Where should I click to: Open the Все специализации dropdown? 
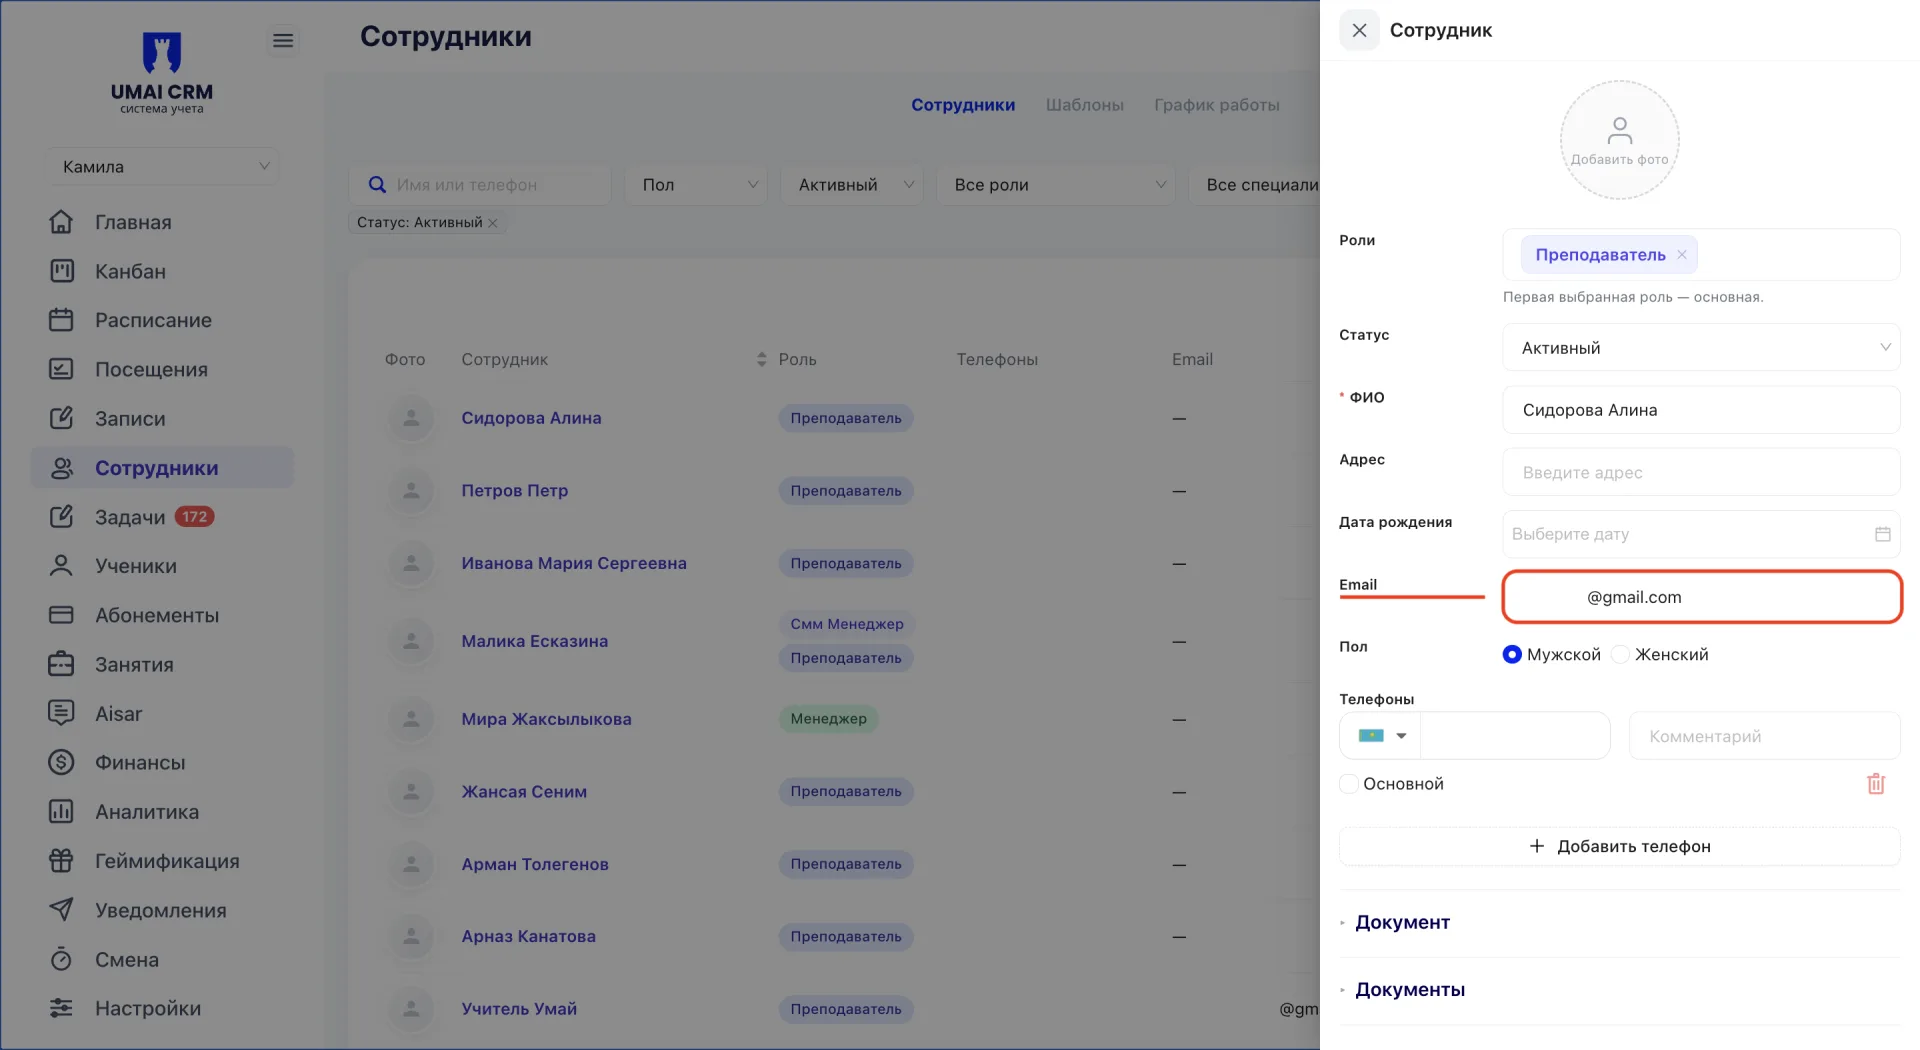point(1256,185)
